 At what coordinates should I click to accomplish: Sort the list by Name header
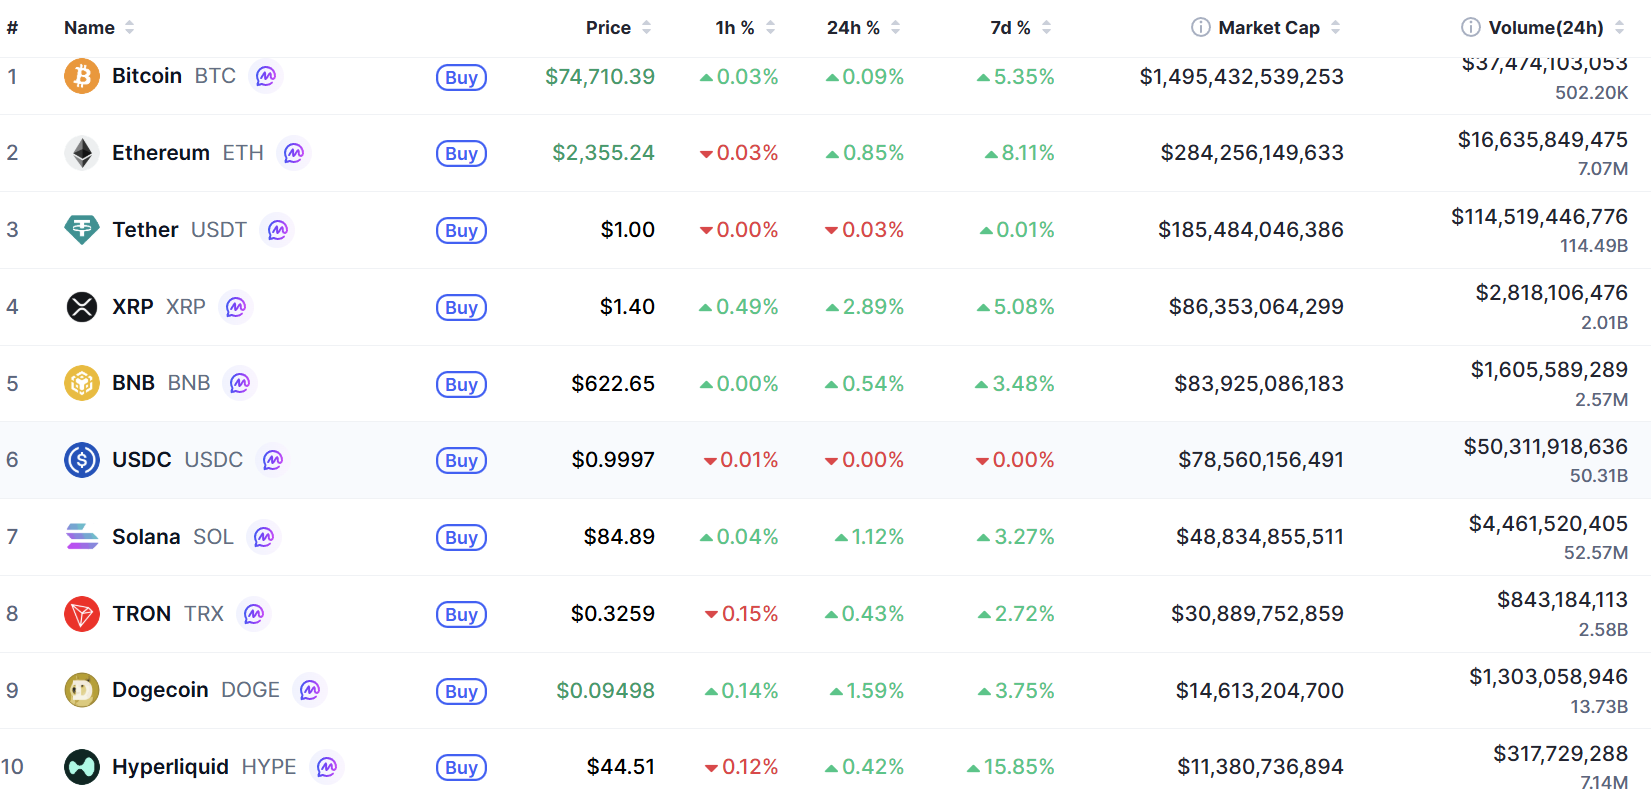point(90,28)
